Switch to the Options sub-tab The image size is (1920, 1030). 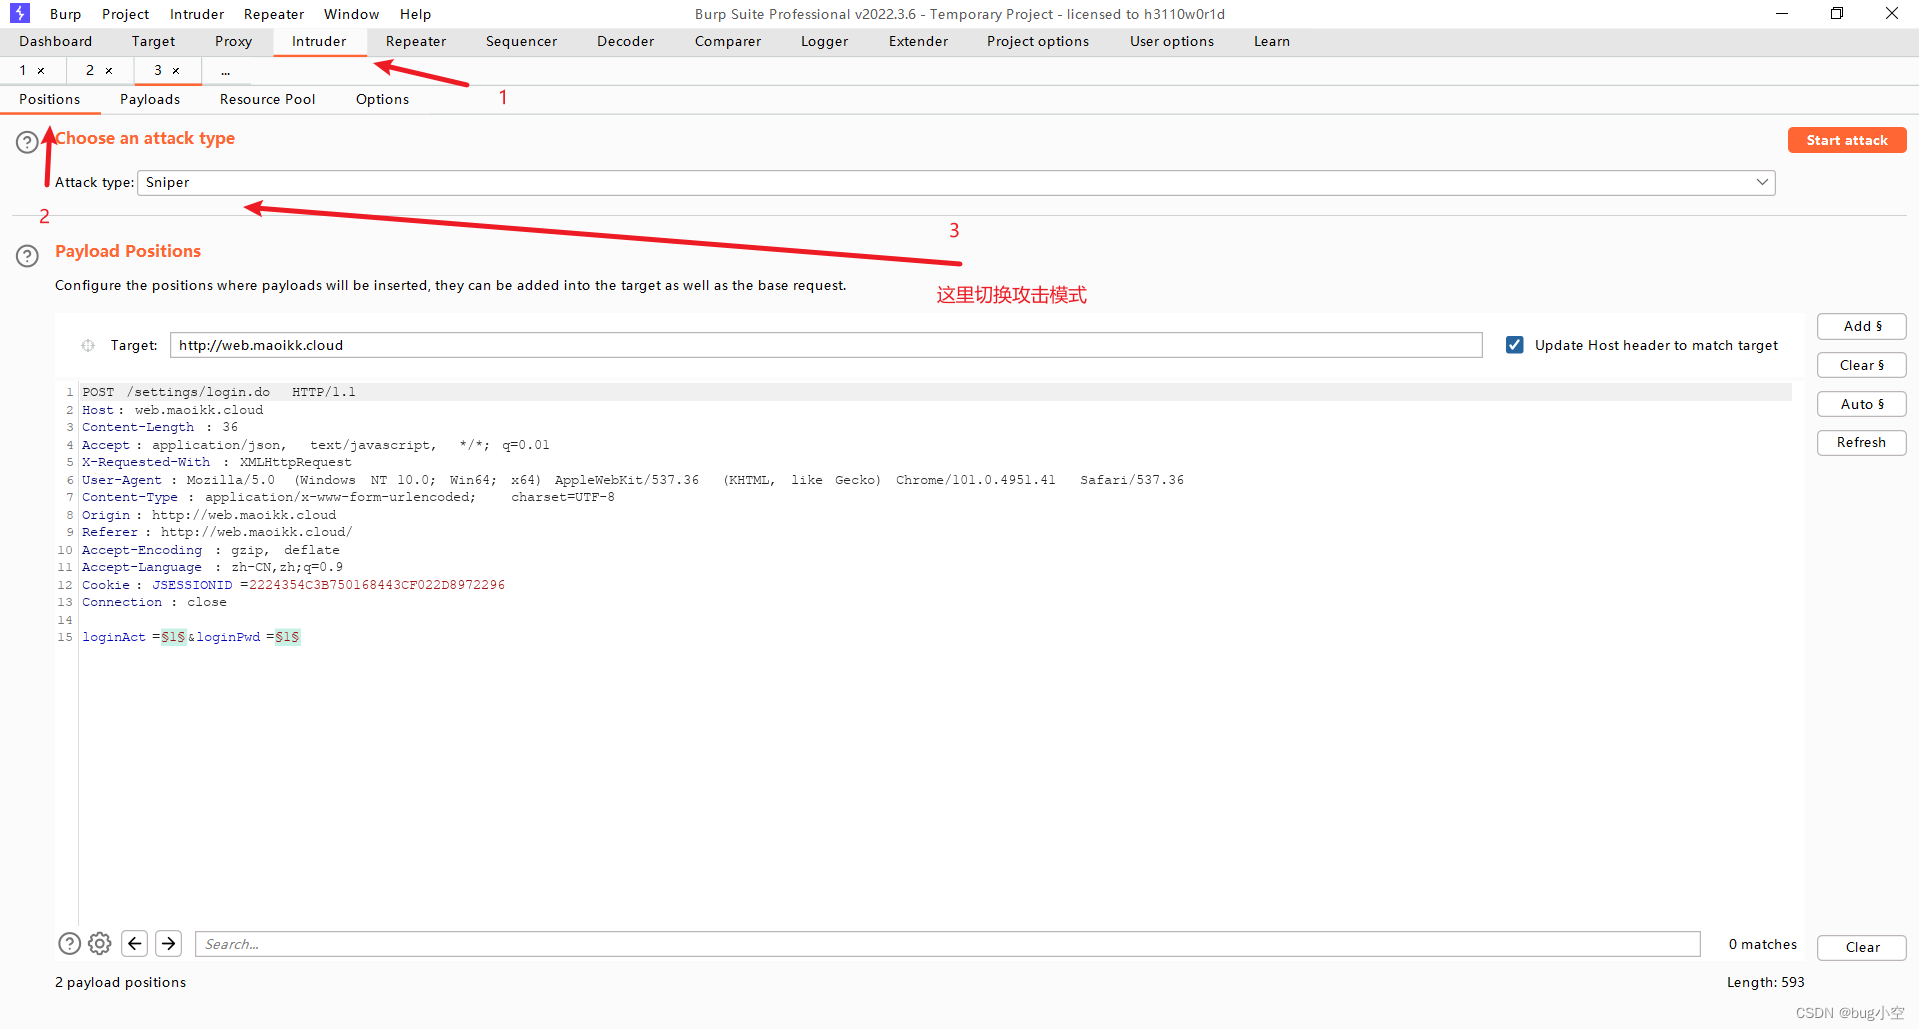point(382,99)
